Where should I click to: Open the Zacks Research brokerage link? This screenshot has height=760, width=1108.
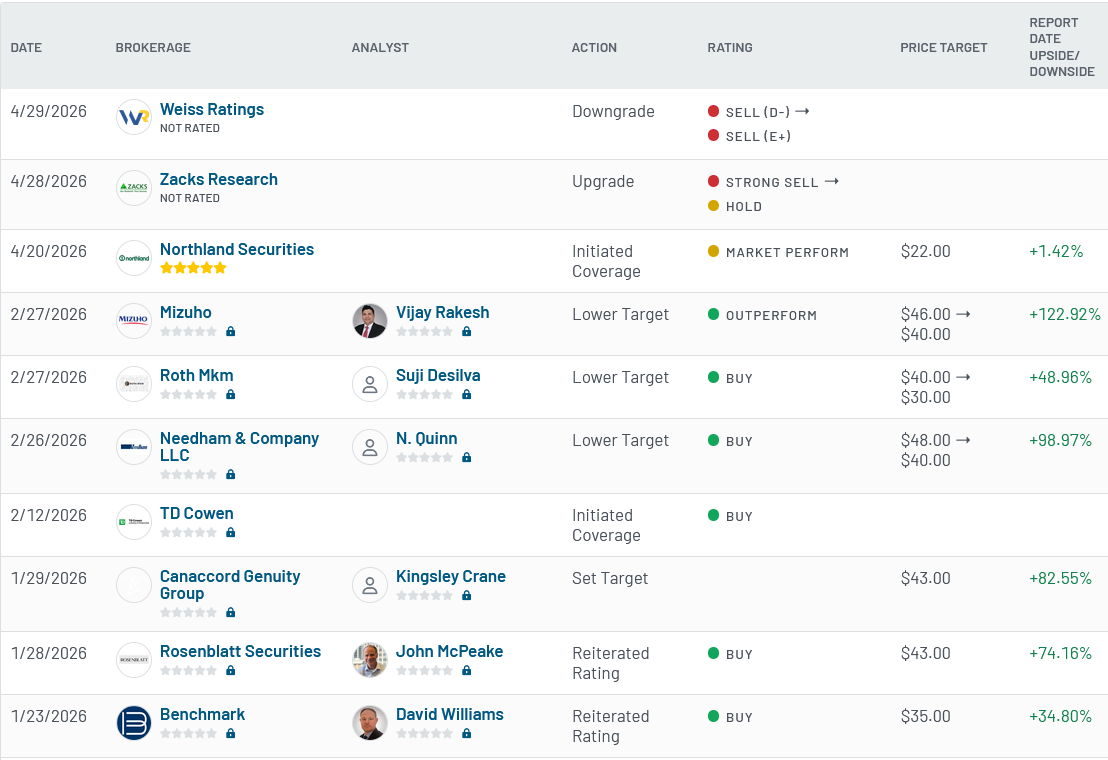pyautogui.click(x=219, y=179)
